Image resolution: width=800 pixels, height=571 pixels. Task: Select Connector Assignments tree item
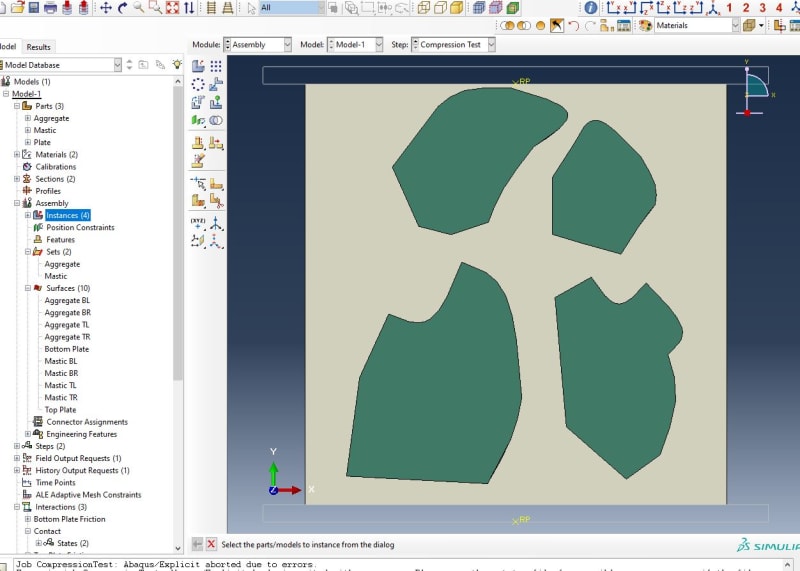[x=87, y=422]
